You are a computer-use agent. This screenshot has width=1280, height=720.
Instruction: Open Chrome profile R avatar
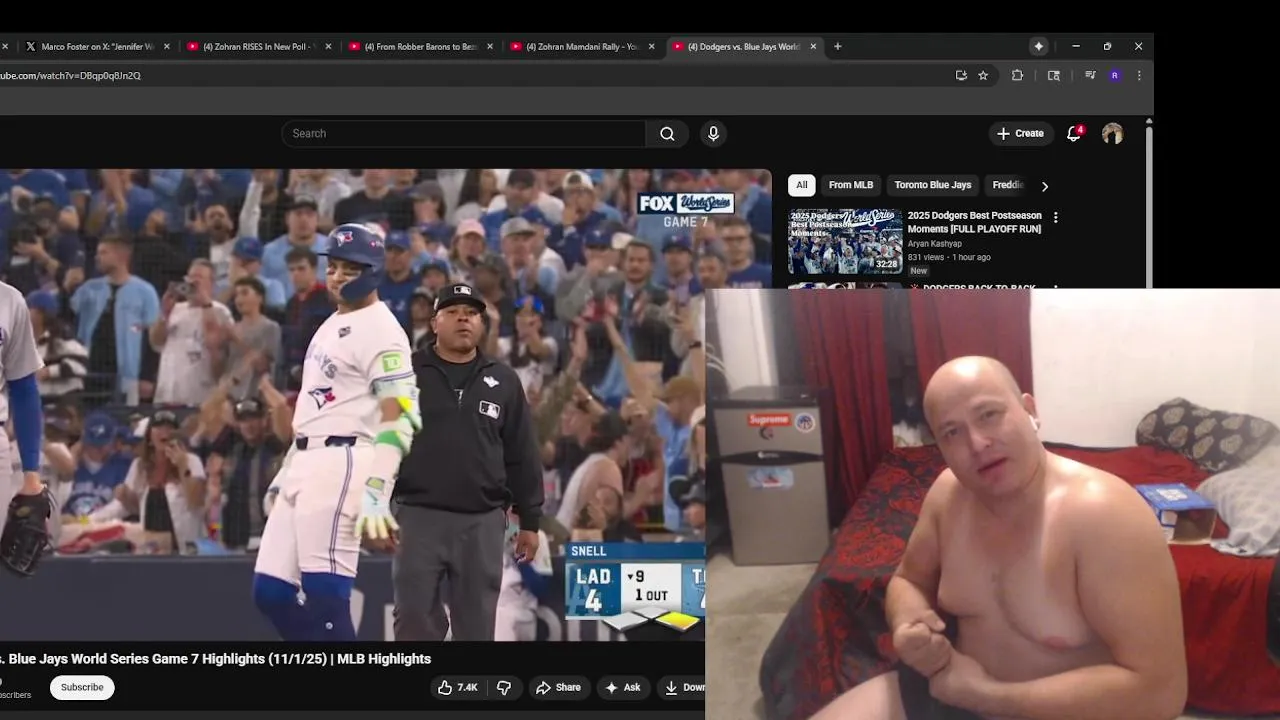click(1115, 75)
